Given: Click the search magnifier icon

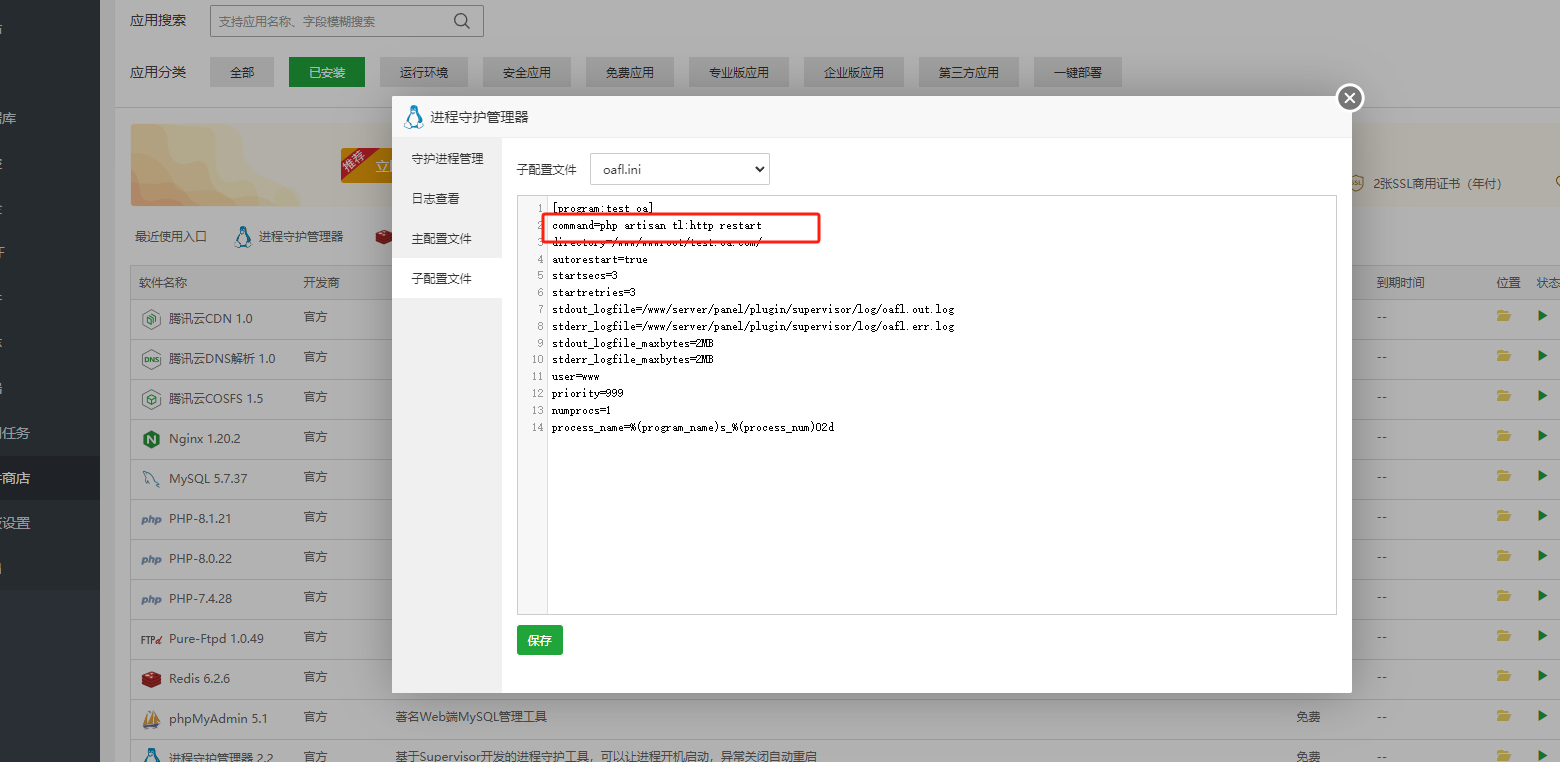Looking at the screenshot, I should tap(461, 21).
